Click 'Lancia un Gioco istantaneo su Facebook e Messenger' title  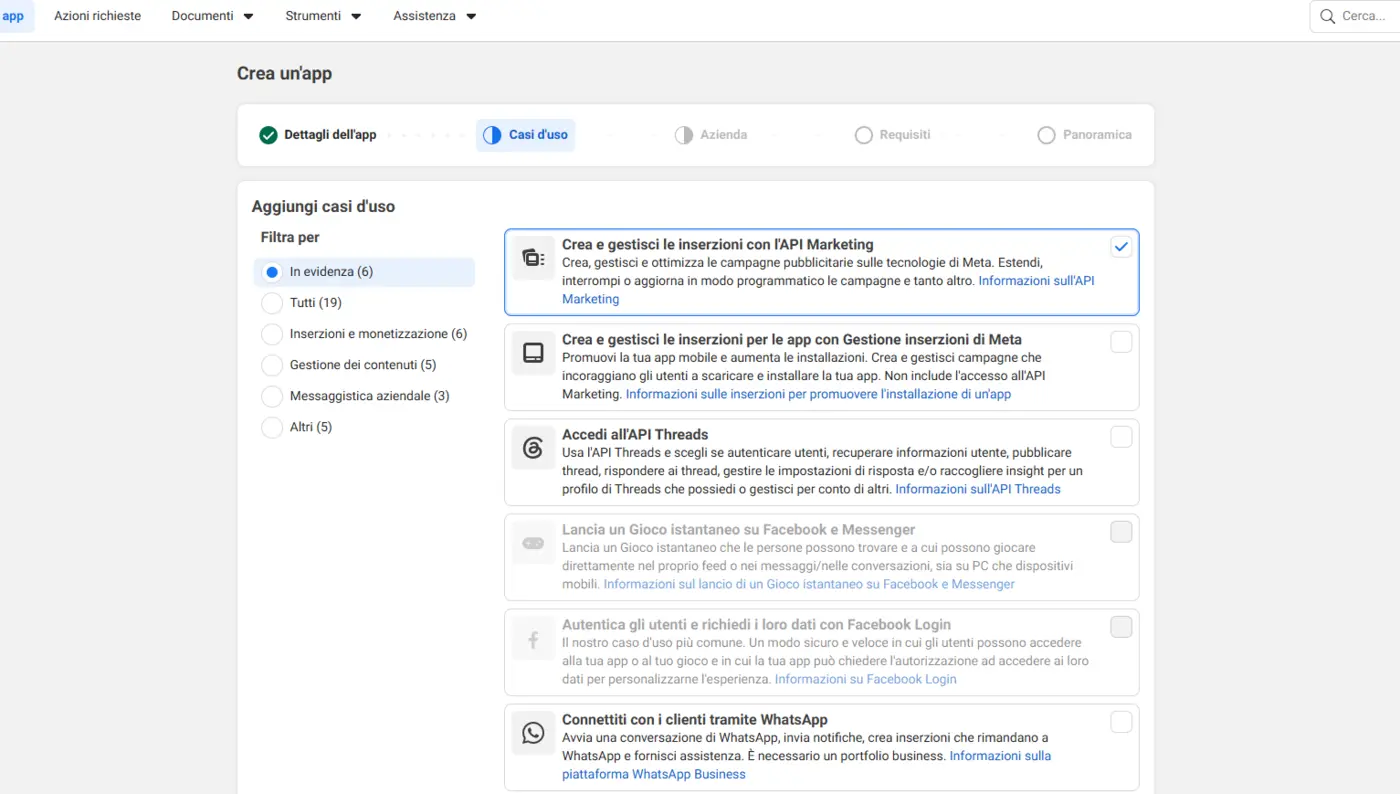[739, 529]
